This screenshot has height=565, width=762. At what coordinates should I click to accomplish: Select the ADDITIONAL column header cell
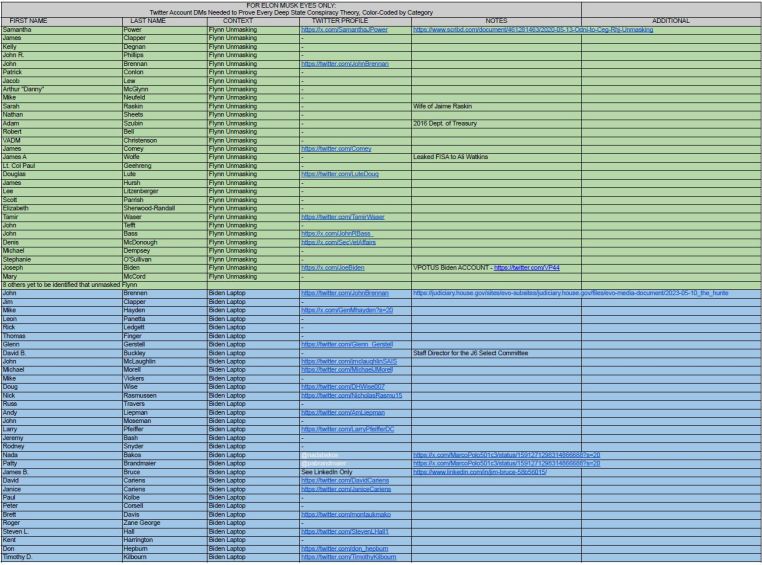[x=671, y=20]
